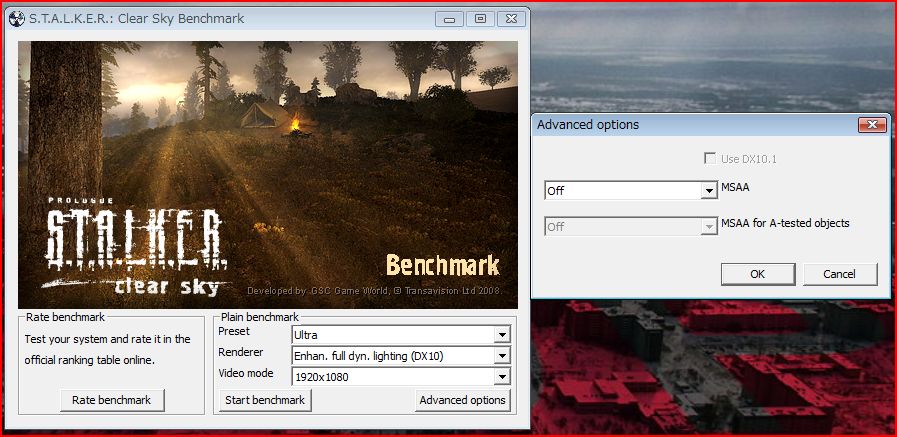Click the 'Rate benchmark' group title text
Screen dimensions: 897x437
coord(65,317)
